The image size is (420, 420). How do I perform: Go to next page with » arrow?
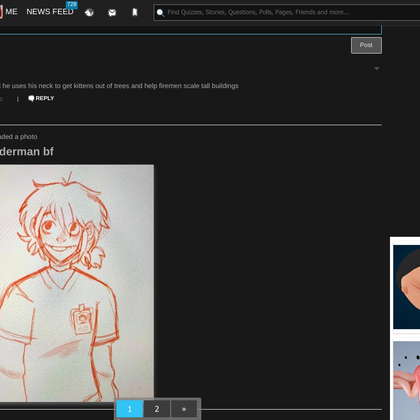(x=184, y=409)
